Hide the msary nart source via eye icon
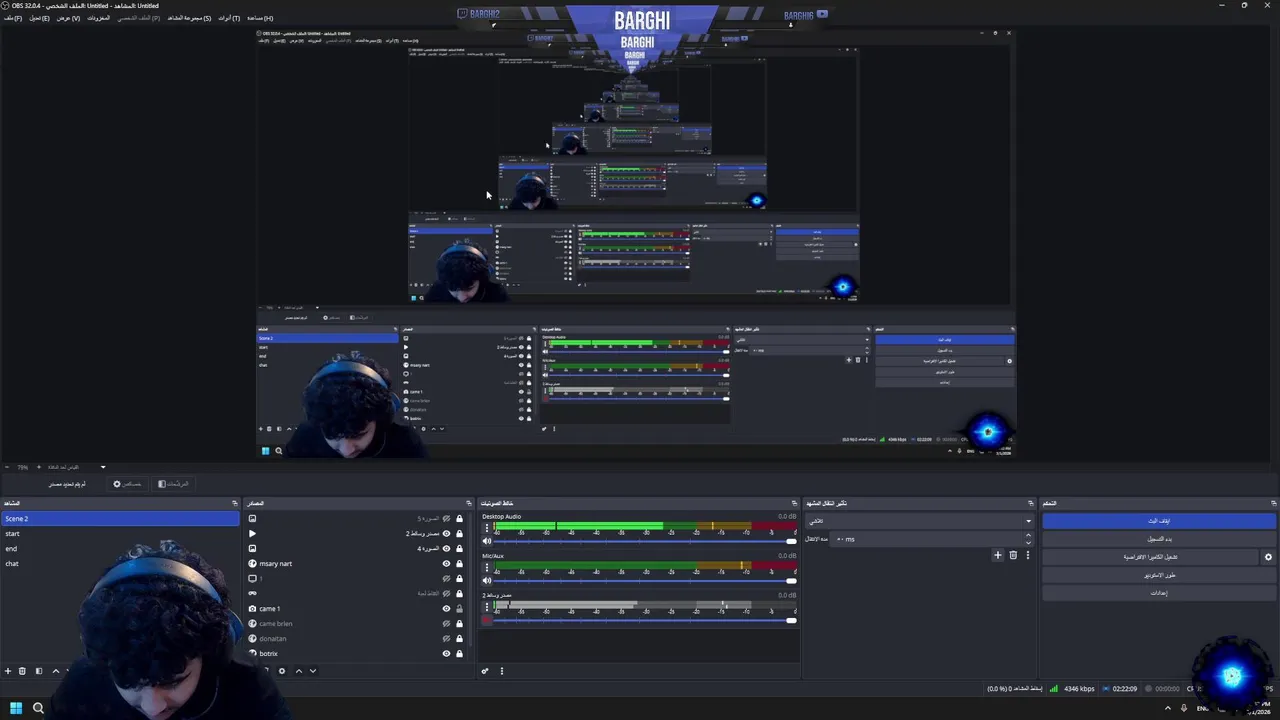This screenshot has width=1280, height=720. tap(446, 564)
